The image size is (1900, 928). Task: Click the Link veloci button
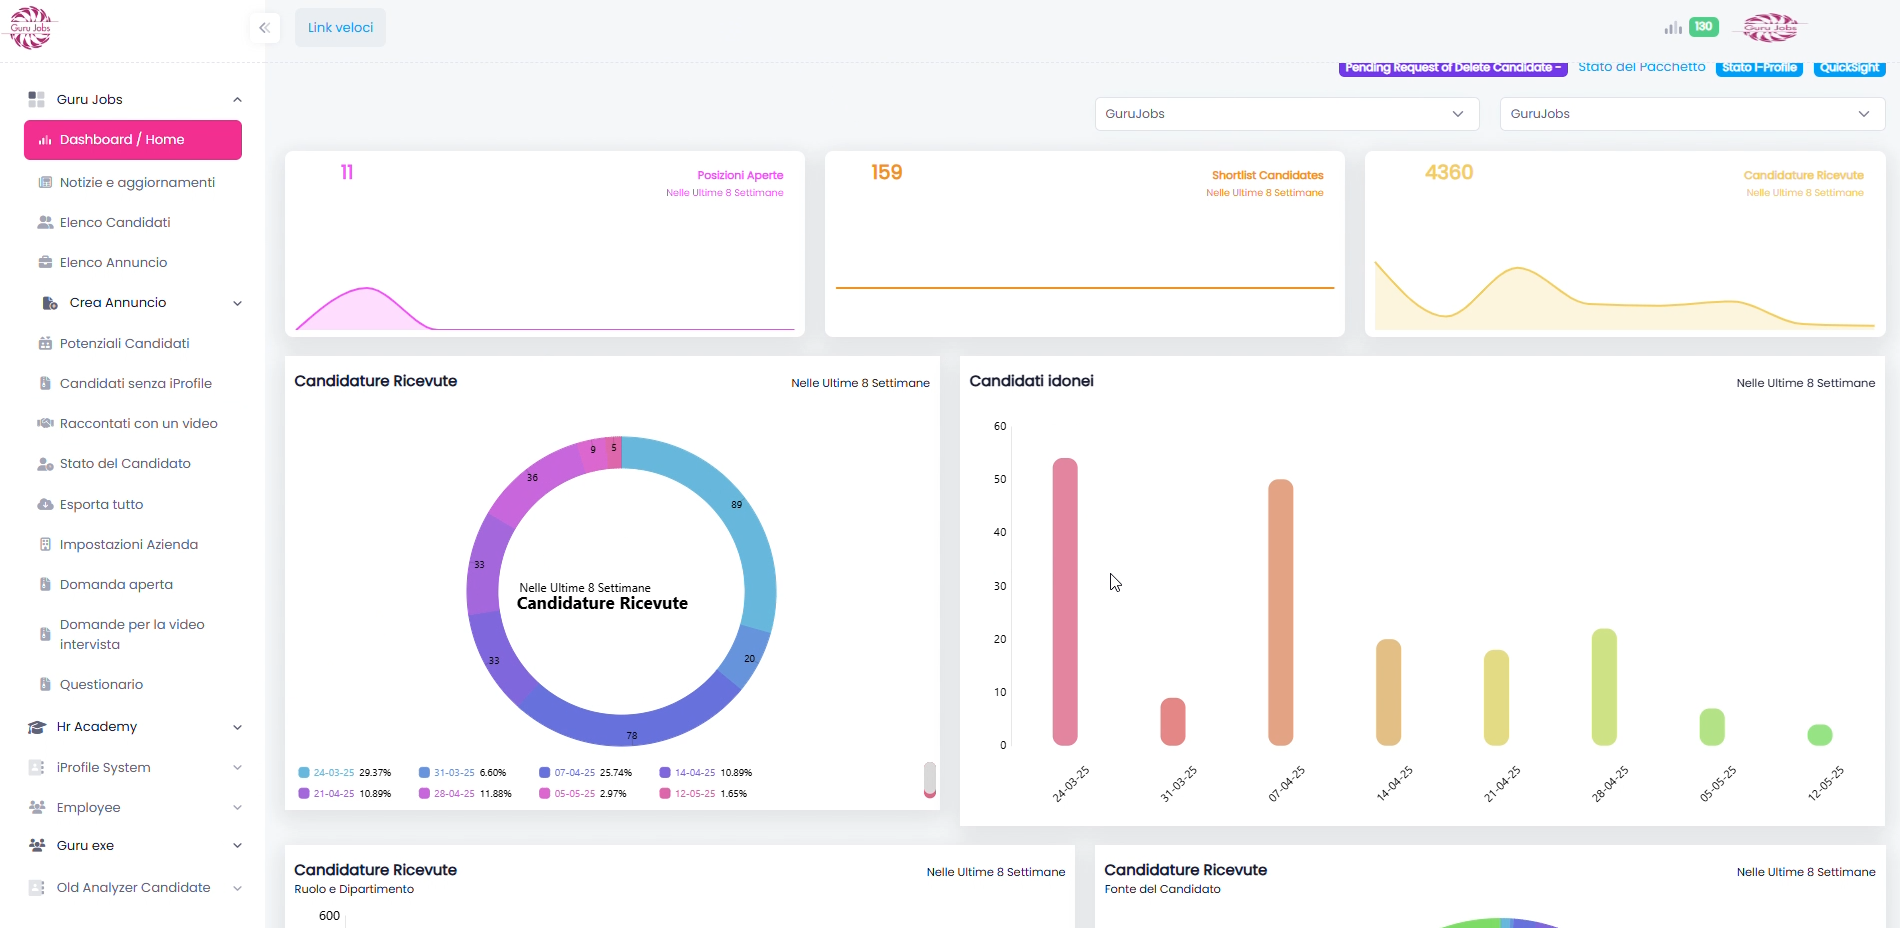340,28
